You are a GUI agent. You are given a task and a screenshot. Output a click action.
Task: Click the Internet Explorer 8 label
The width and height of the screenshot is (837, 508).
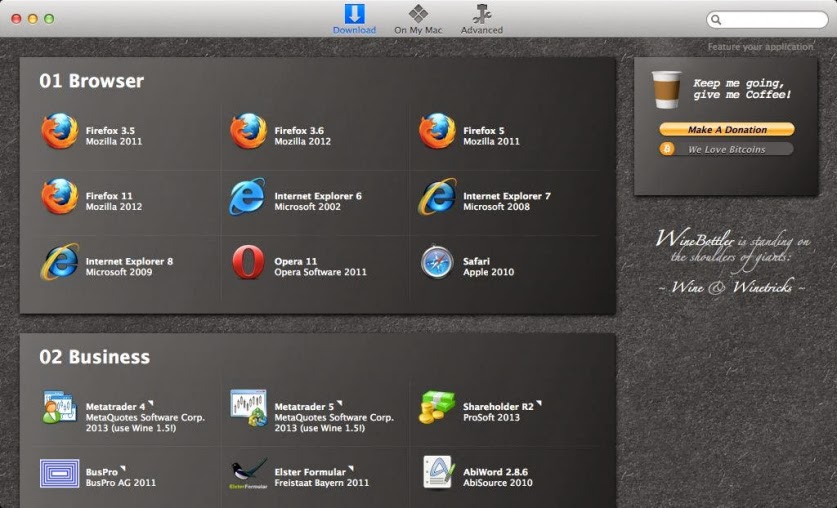click(x=129, y=261)
